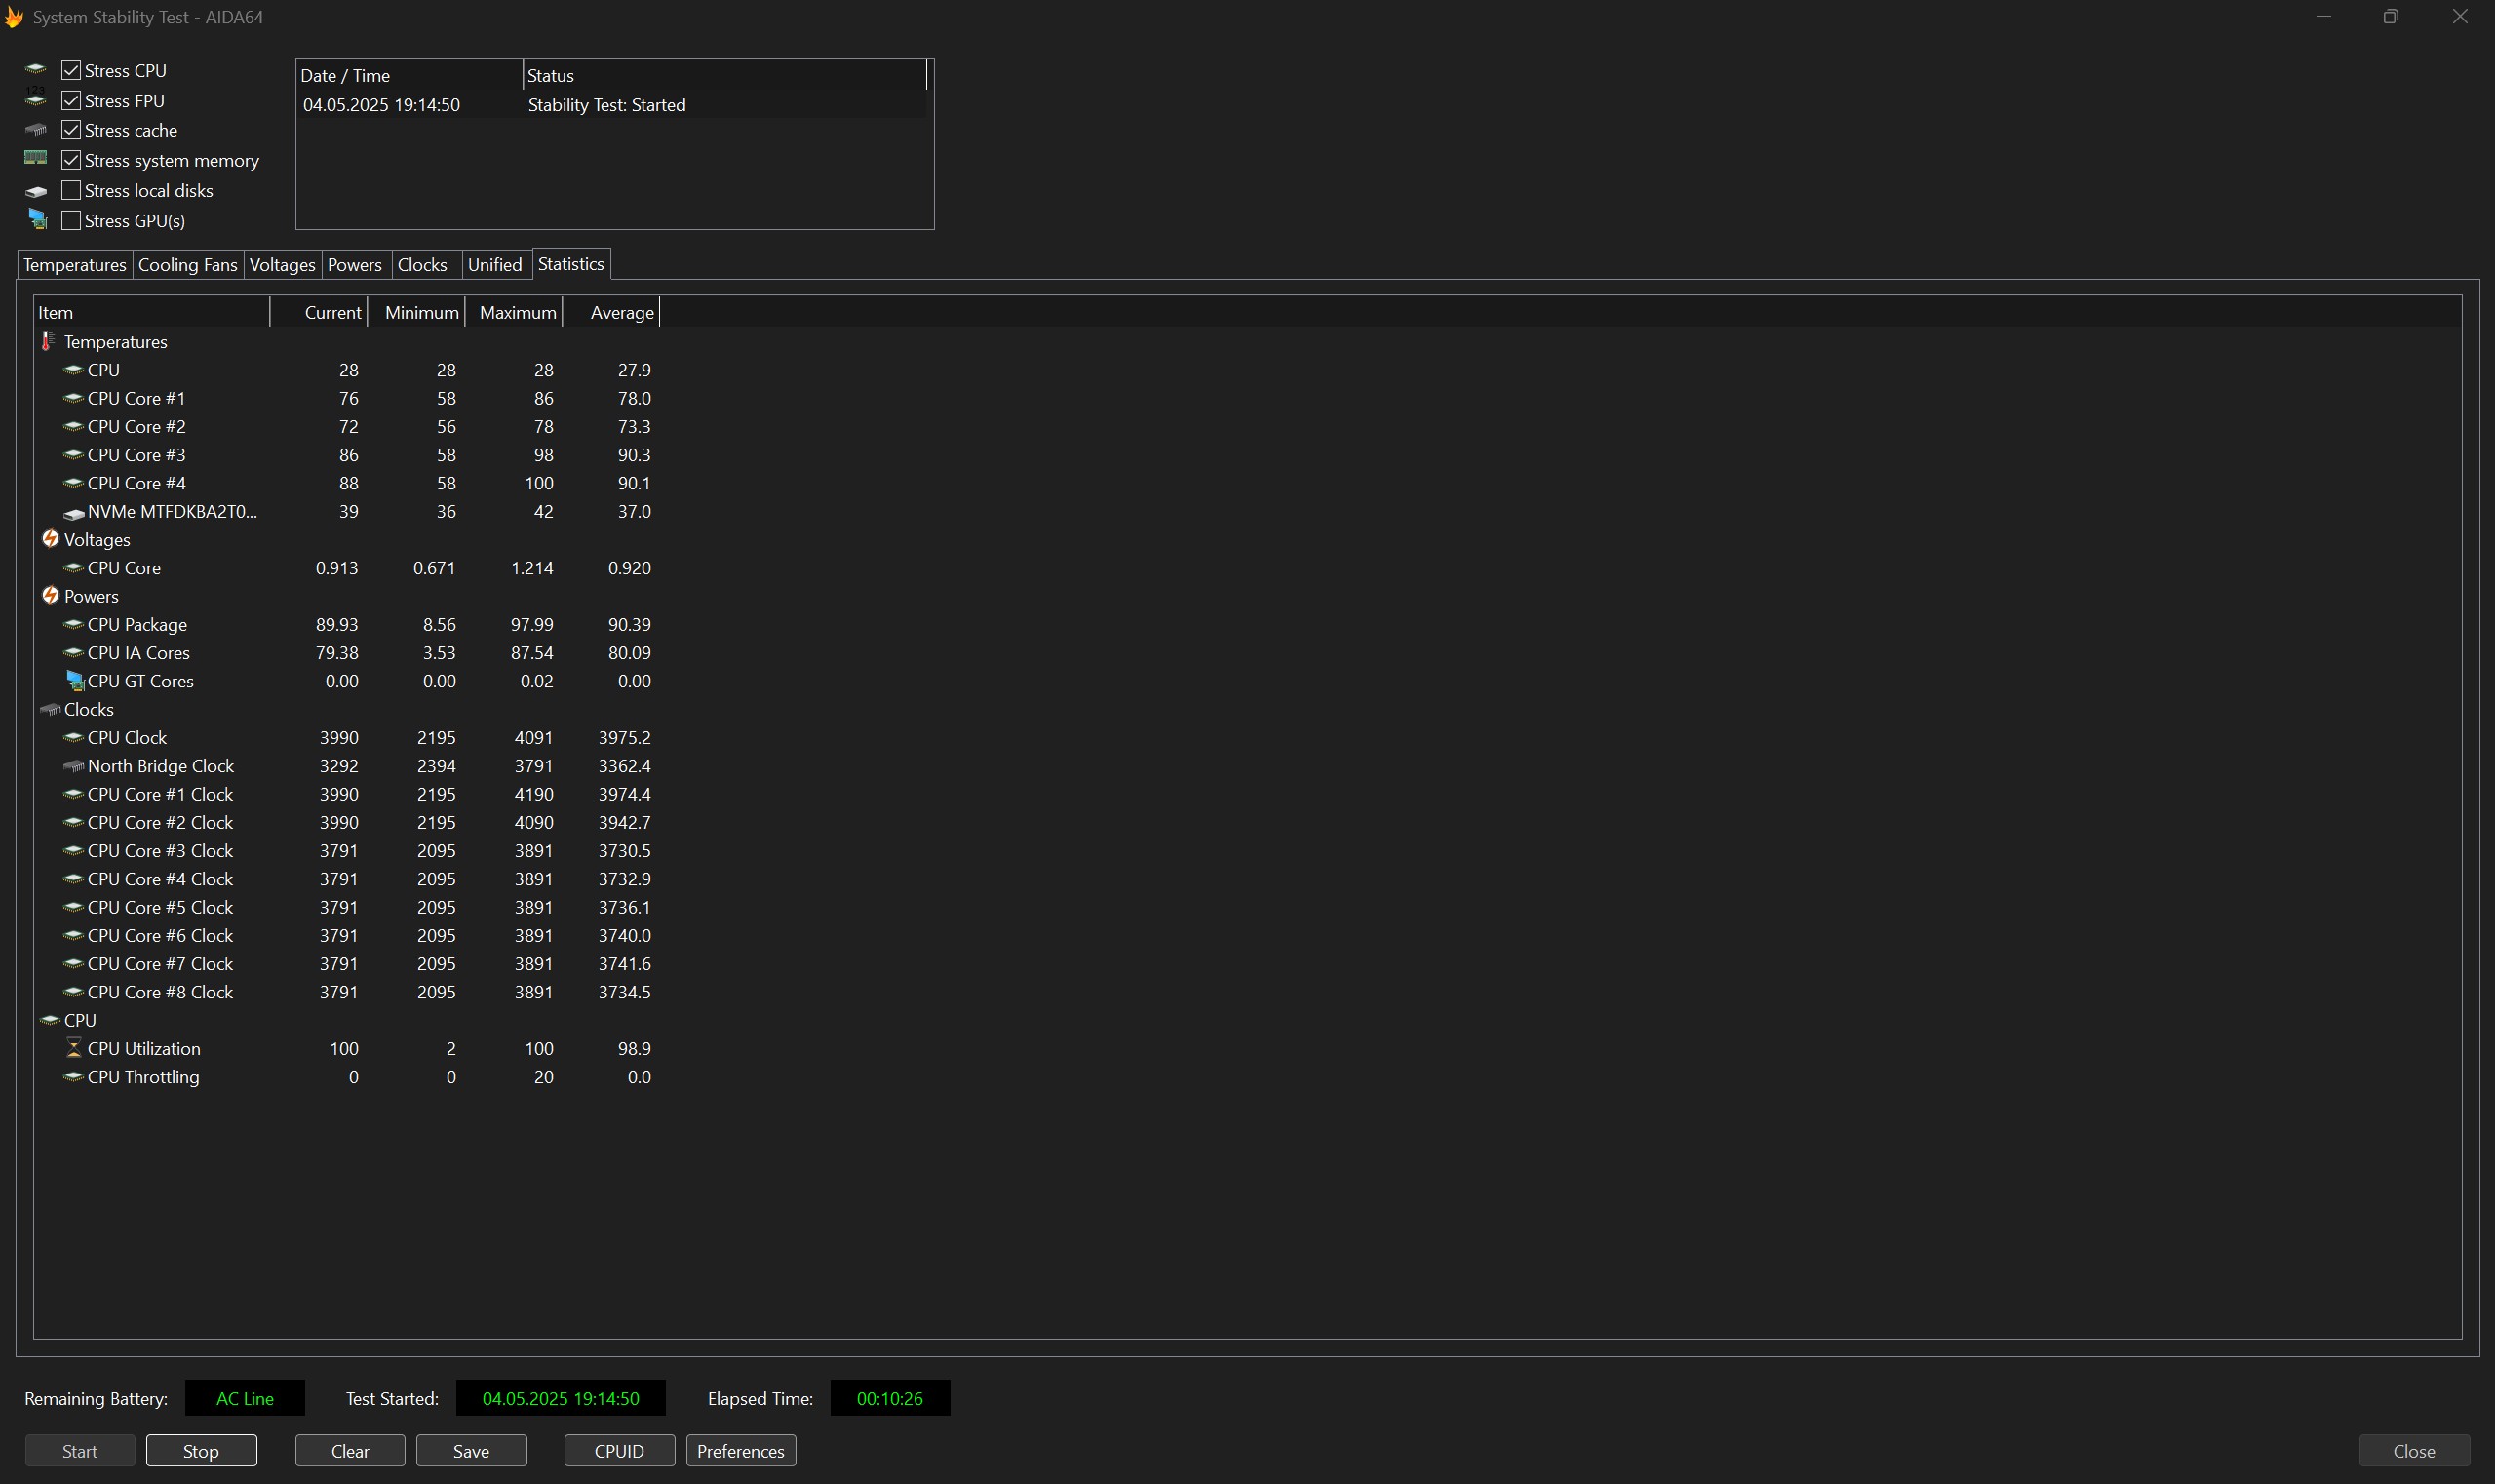
Task: Click the Voltages group lightning icon
Action: [x=50, y=539]
